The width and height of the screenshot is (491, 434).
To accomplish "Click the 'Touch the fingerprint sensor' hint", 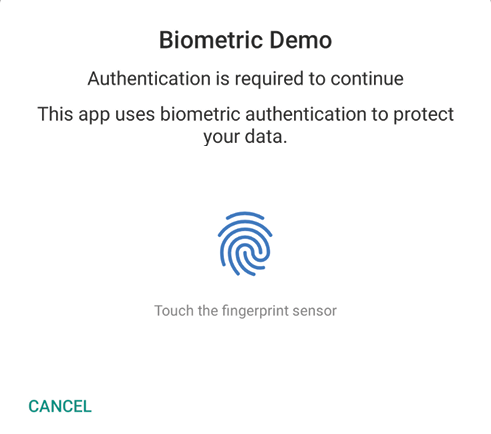I will (x=245, y=311).
